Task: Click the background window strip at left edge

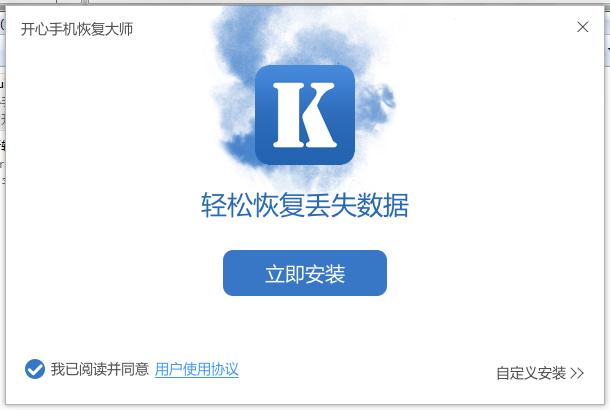Action: [2, 117]
